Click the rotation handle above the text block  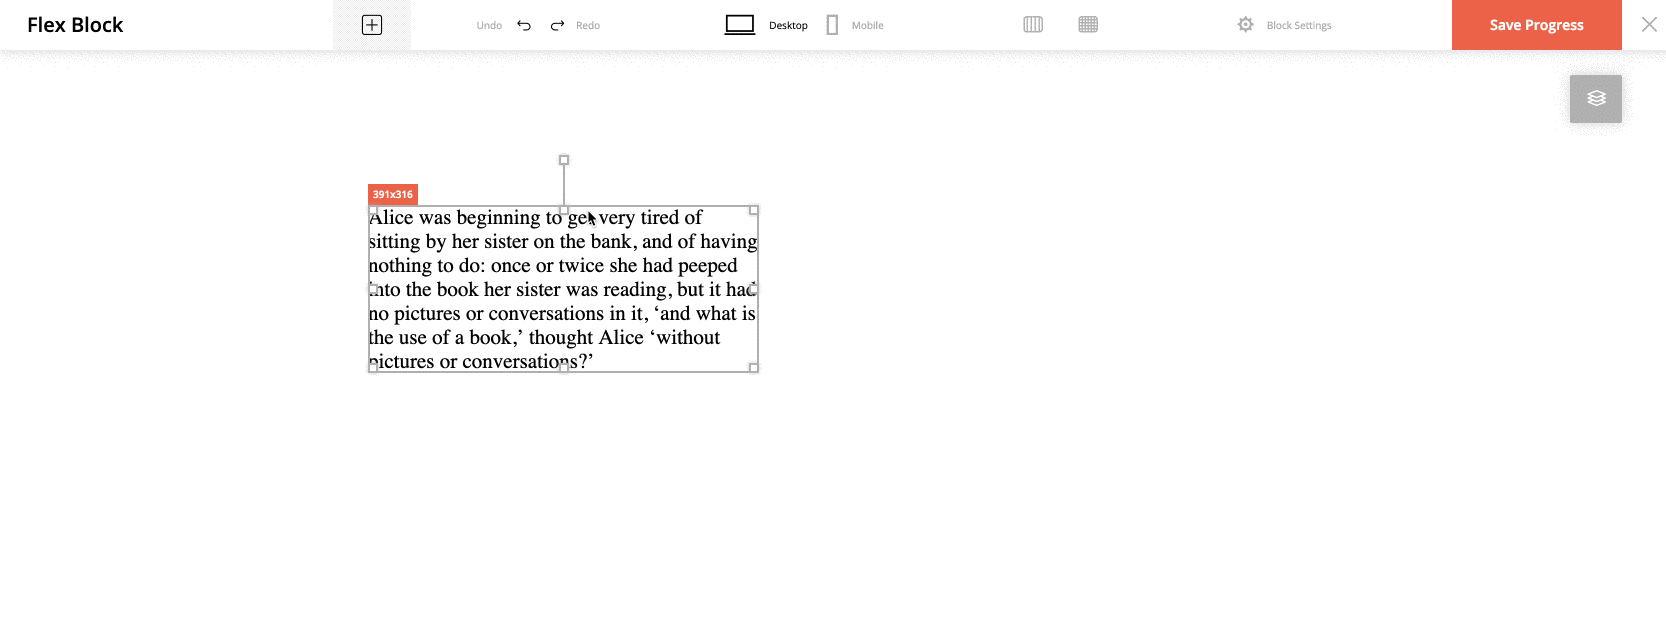(x=564, y=160)
